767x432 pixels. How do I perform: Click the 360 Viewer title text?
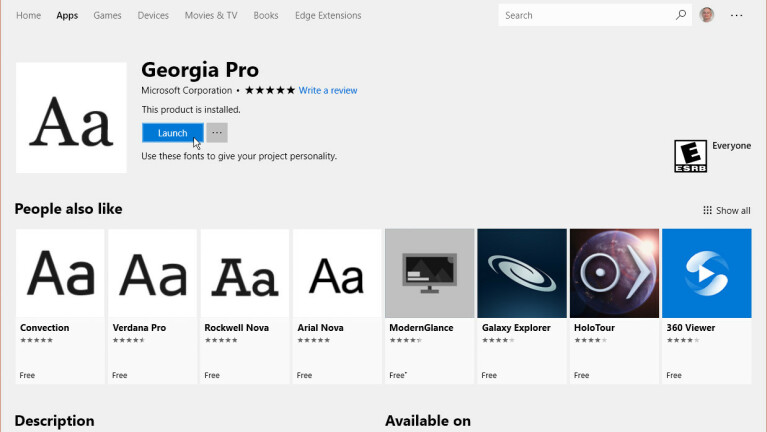[x=691, y=328]
